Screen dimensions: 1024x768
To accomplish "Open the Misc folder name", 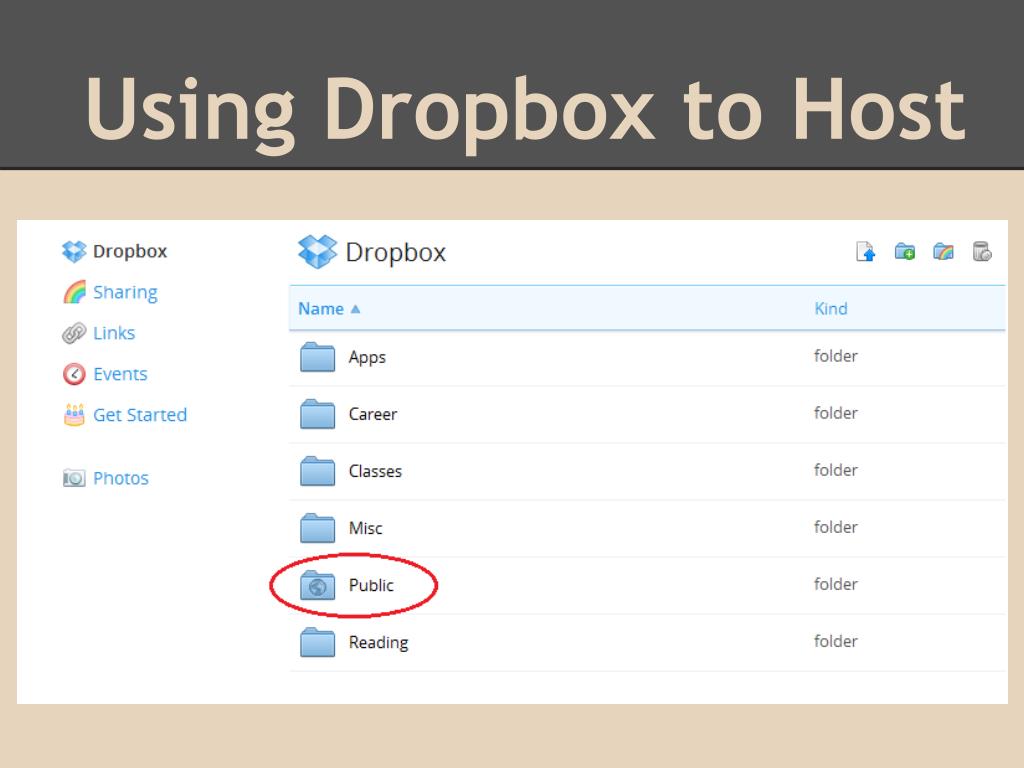I will 366,528.
